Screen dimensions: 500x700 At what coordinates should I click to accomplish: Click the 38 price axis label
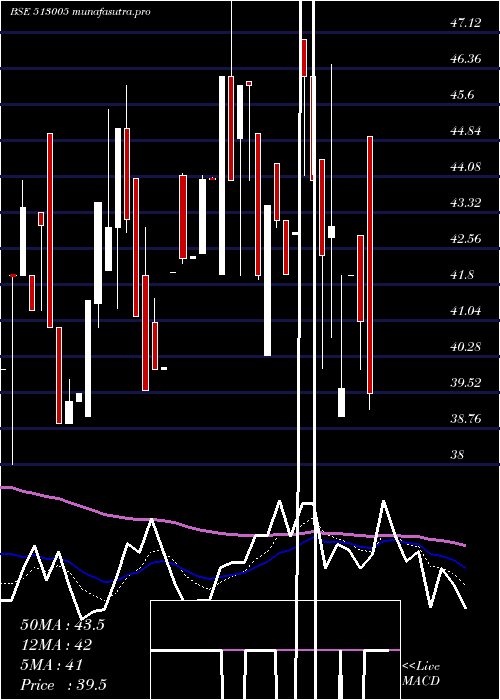pos(458,454)
